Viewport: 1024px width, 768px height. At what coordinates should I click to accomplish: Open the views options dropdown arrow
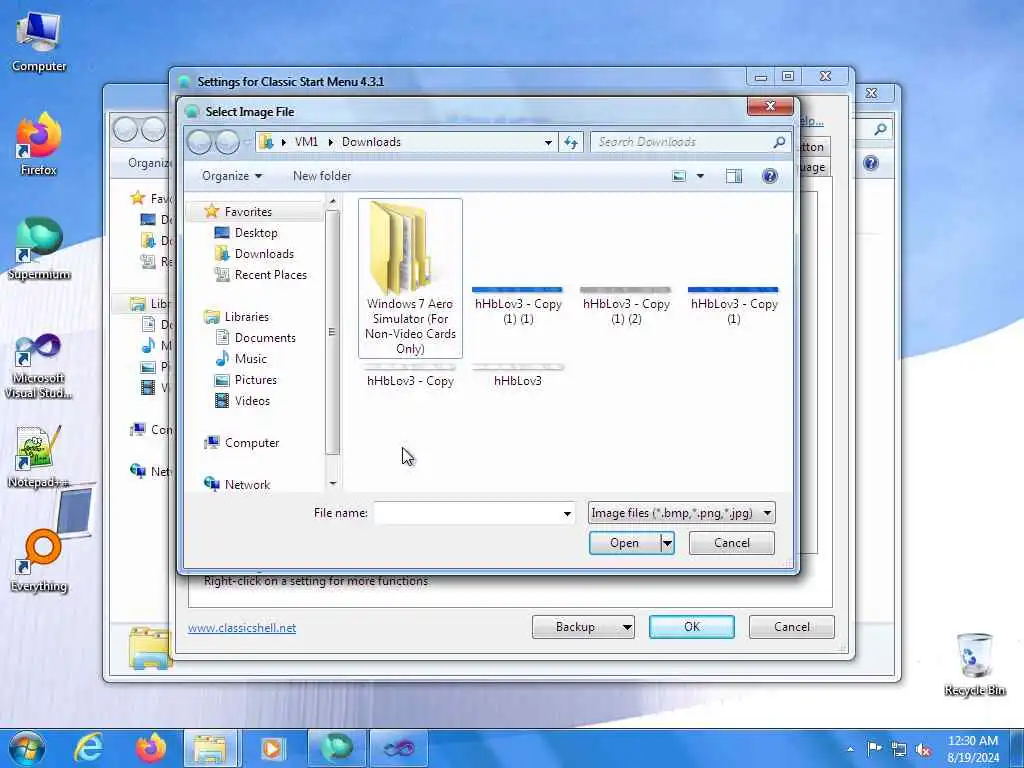point(700,176)
